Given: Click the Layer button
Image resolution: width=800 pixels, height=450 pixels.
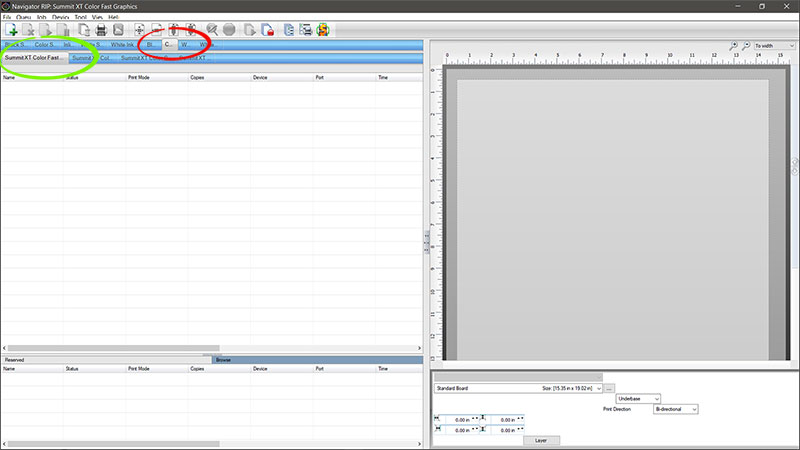Looking at the screenshot, I should (x=541, y=440).
